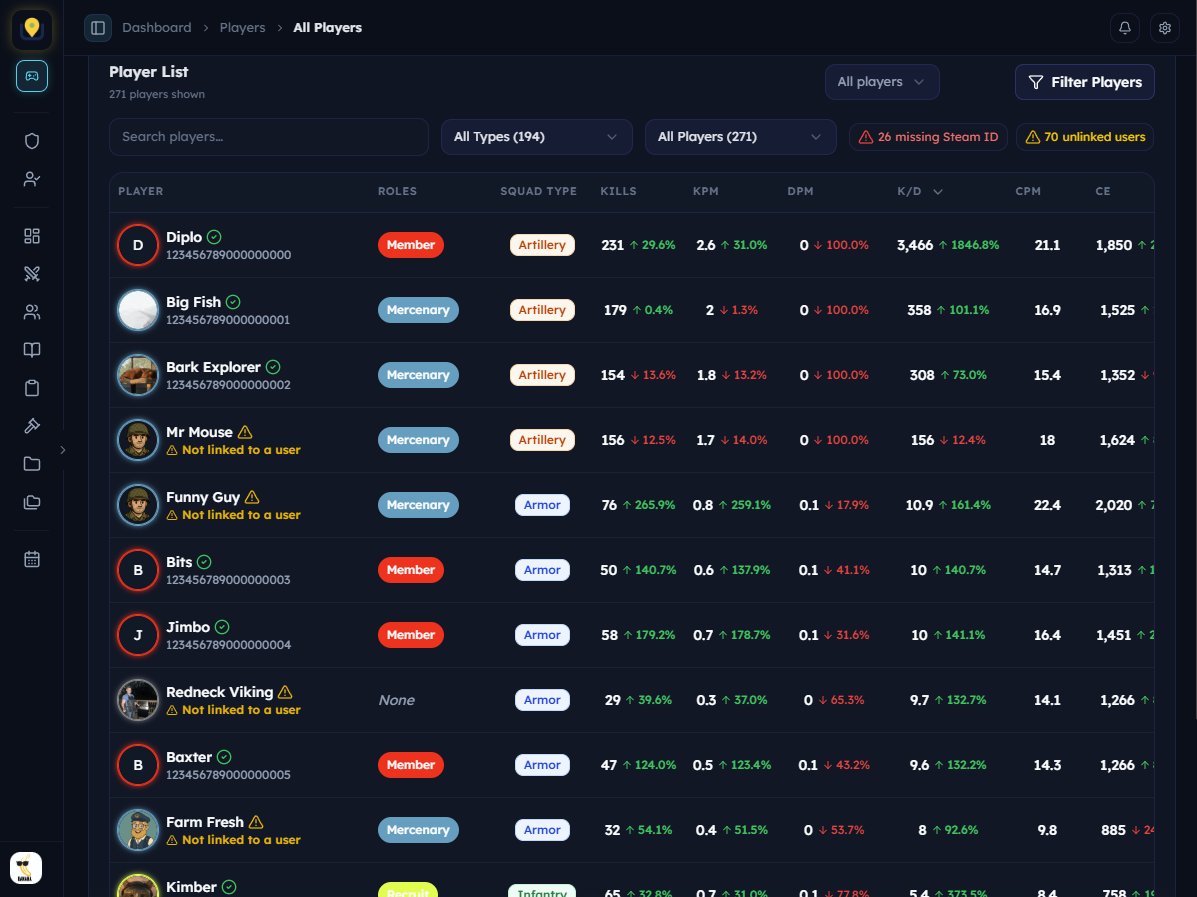Toggle the sidebar panel icon
The height and width of the screenshot is (897, 1197).
(98, 28)
